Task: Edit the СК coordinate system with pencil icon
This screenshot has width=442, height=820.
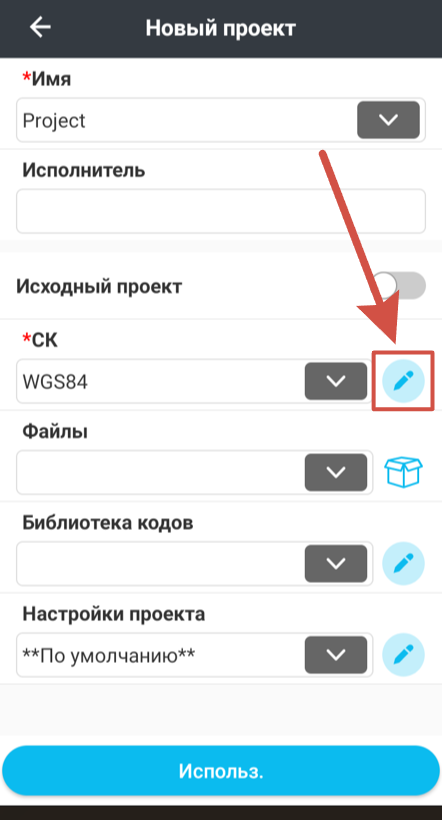Action: point(403,381)
